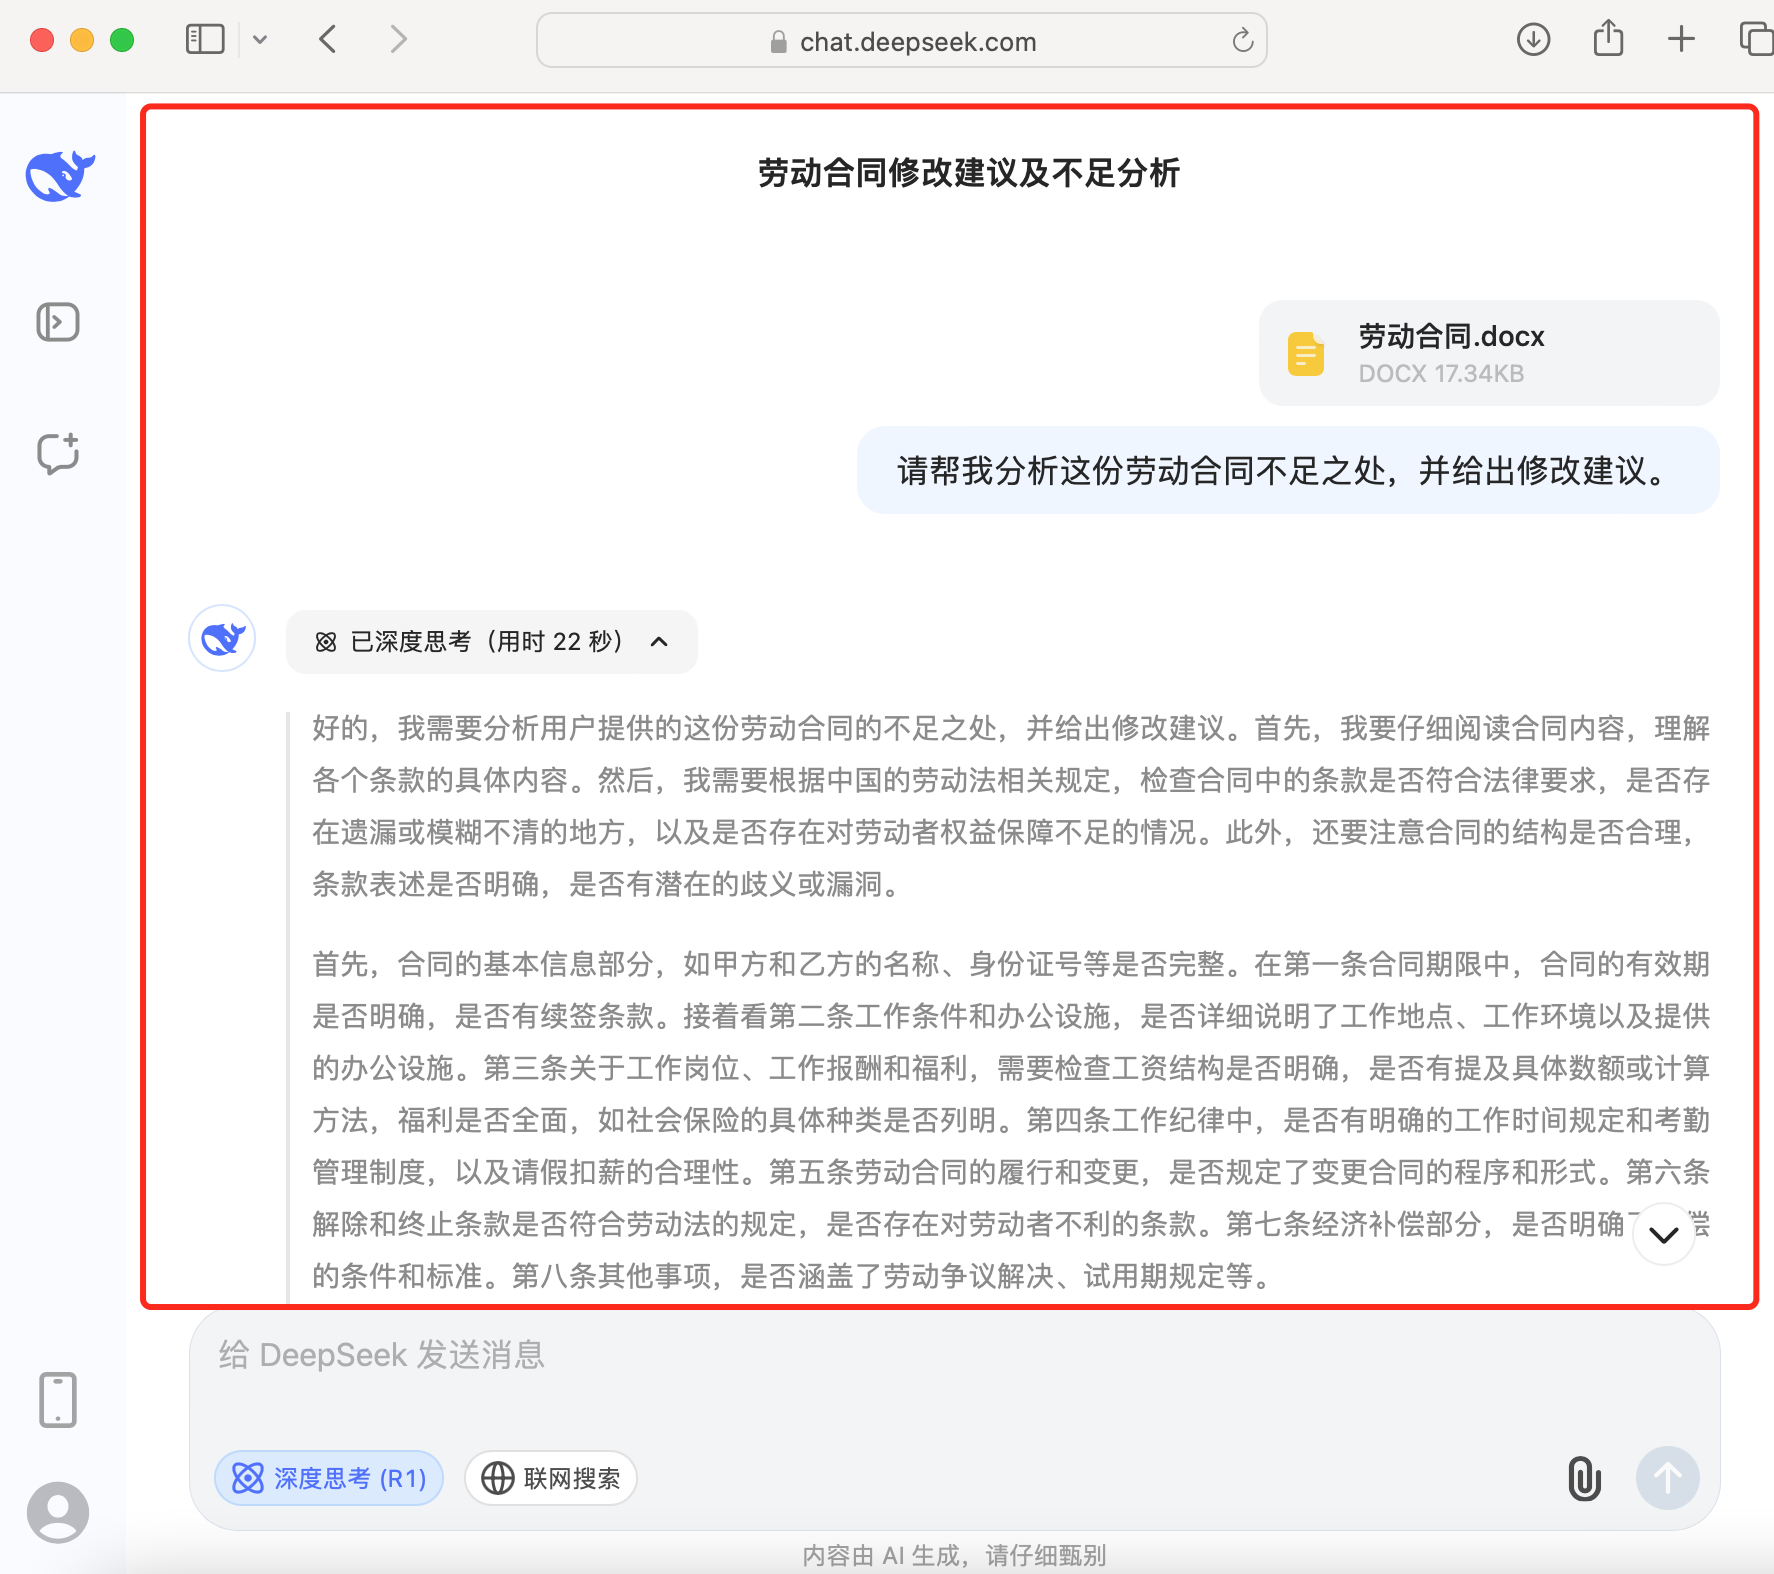Click the yellow minimize window button

coord(82,40)
